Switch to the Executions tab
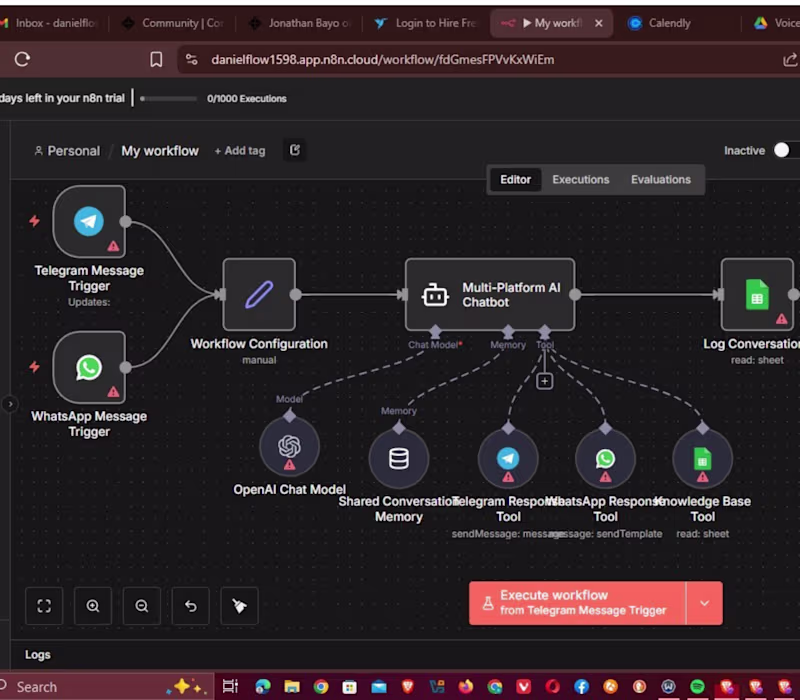The height and width of the screenshot is (700, 800). (x=581, y=180)
